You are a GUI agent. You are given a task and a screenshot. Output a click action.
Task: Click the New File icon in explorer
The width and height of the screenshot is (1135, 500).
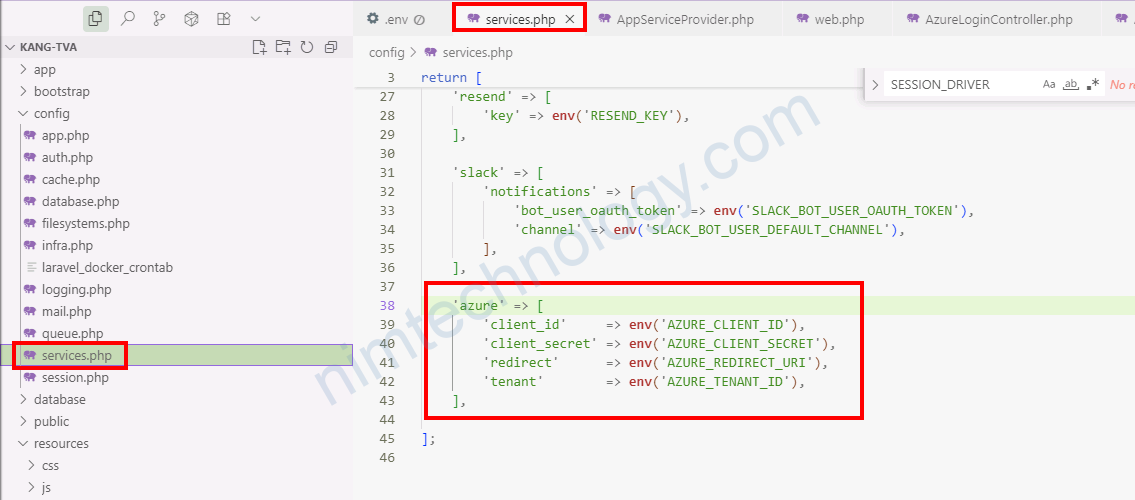pos(259,47)
